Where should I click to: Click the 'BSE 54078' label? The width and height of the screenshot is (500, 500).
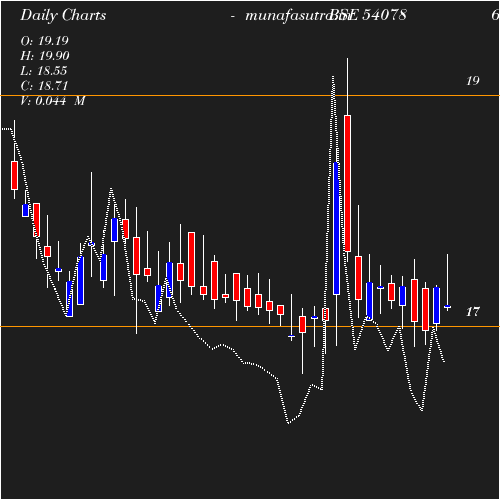(x=368, y=15)
